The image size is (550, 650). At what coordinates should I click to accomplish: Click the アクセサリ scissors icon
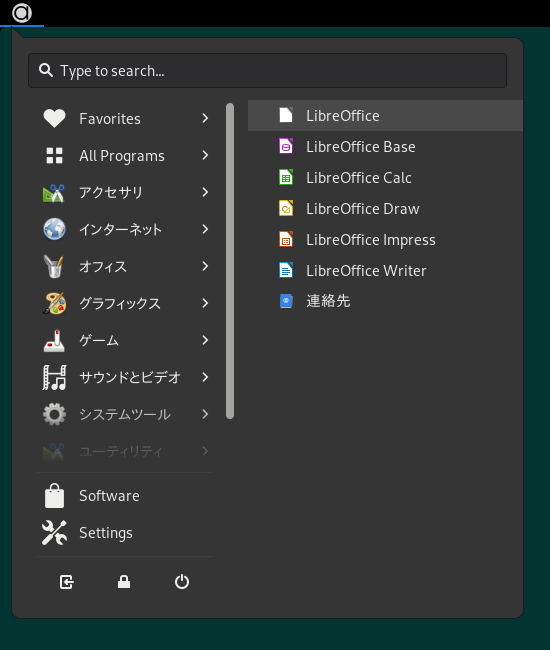pyautogui.click(x=54, y=192)
